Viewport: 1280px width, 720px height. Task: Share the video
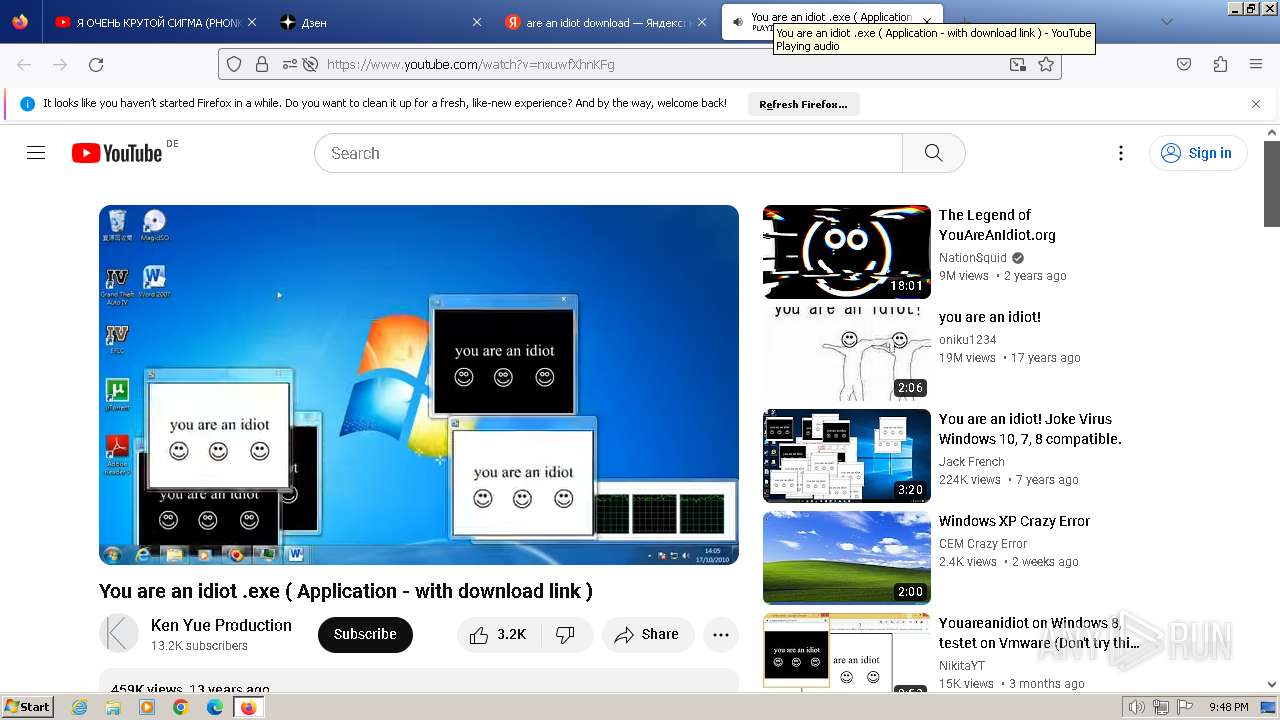point(648,635)
